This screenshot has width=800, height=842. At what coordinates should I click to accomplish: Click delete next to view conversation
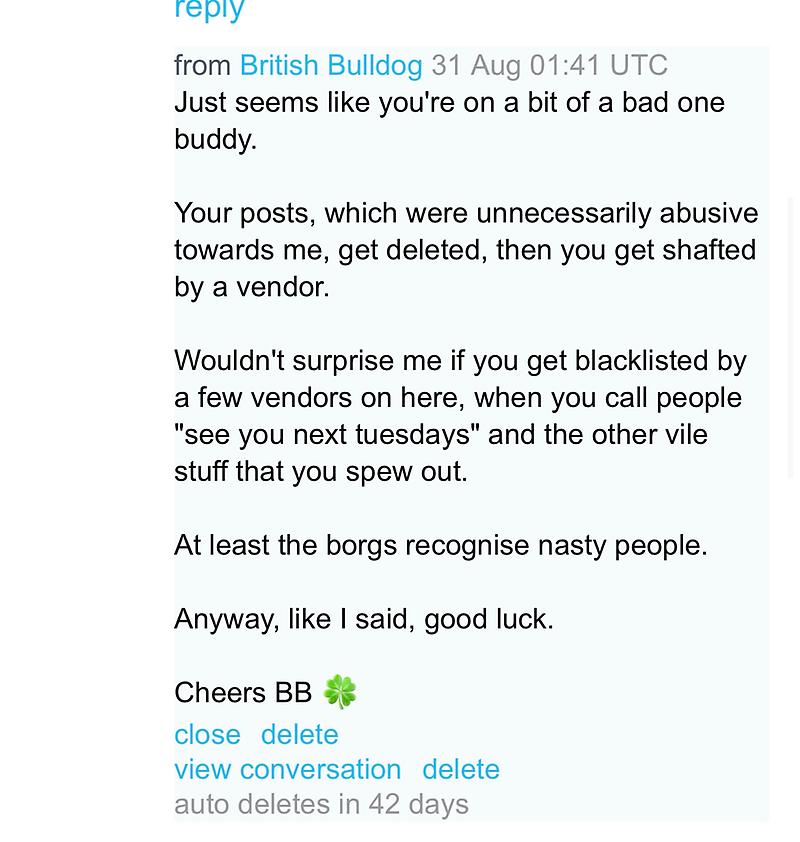(460, 769)
